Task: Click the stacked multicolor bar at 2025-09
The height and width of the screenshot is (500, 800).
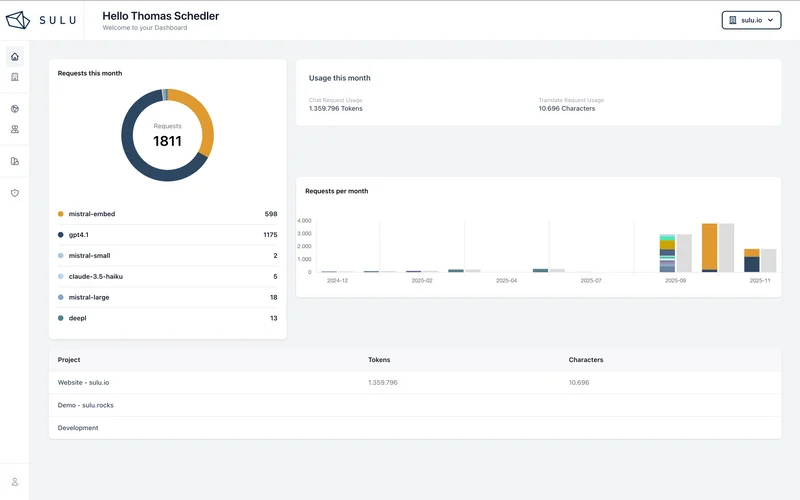Action: pos(667,253)
